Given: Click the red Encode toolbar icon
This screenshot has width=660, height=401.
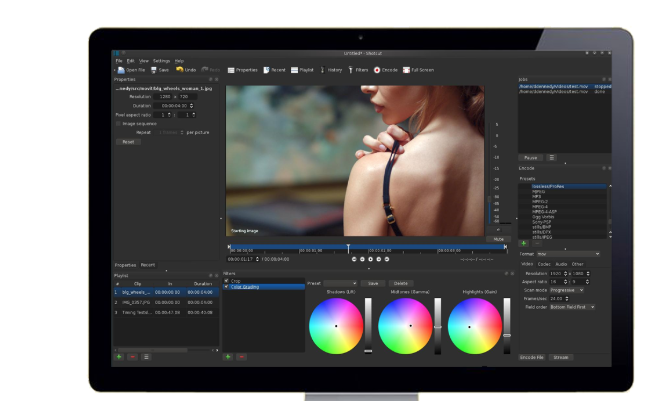Looking at the screenshot, I should click(377, 70).
